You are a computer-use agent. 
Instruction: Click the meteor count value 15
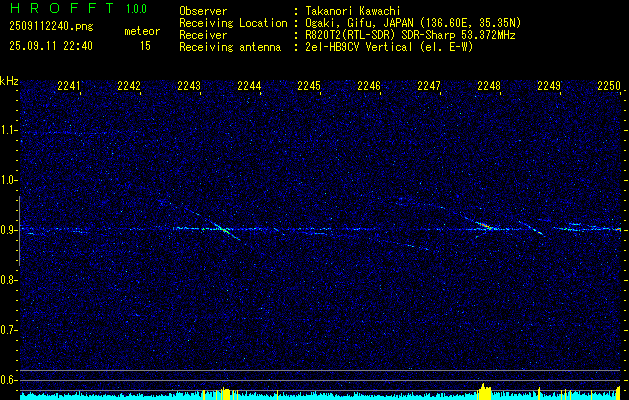tap(146, 46)
